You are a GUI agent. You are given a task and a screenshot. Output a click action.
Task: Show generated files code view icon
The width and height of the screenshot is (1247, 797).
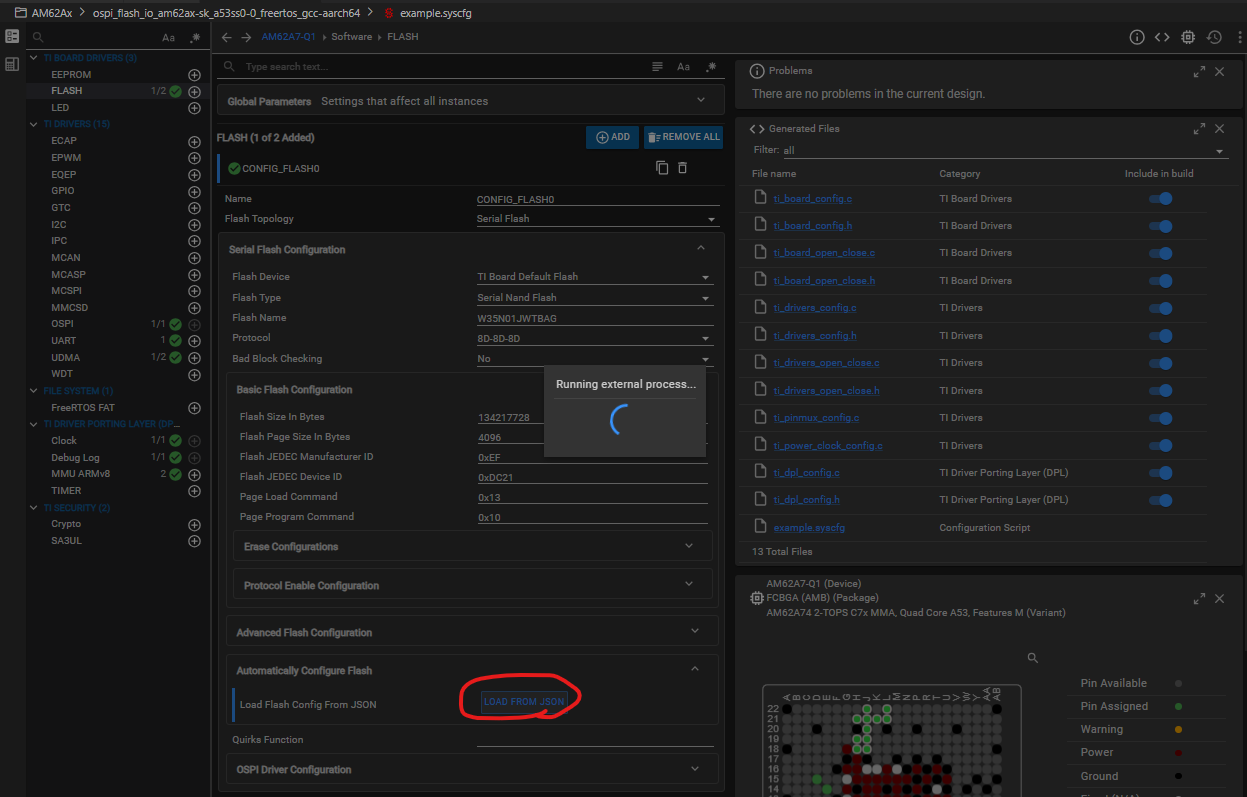pyautogui.click(x=1162, y=37)
